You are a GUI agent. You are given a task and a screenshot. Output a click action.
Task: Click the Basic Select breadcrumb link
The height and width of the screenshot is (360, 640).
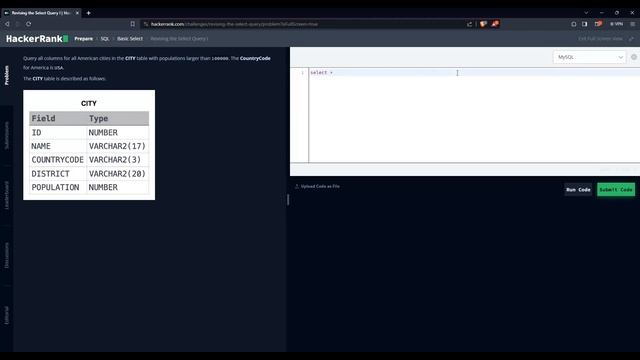[x=130, y=39]
